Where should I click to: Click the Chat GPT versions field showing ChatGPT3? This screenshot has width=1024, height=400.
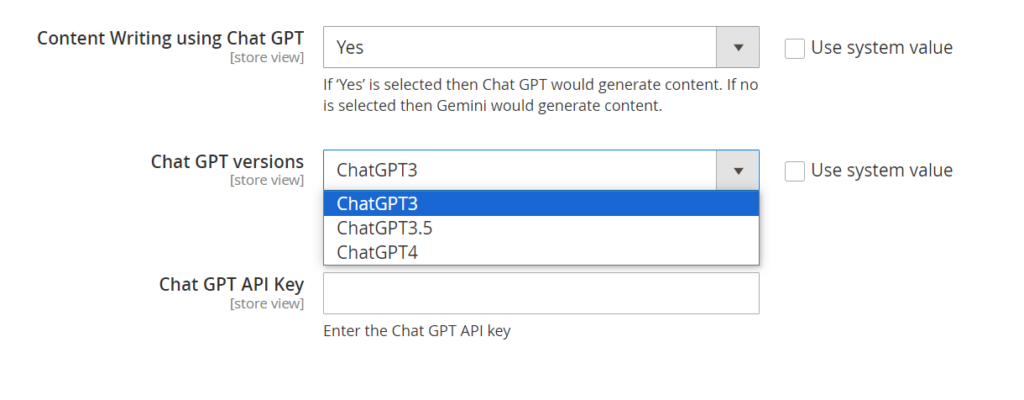520,171
